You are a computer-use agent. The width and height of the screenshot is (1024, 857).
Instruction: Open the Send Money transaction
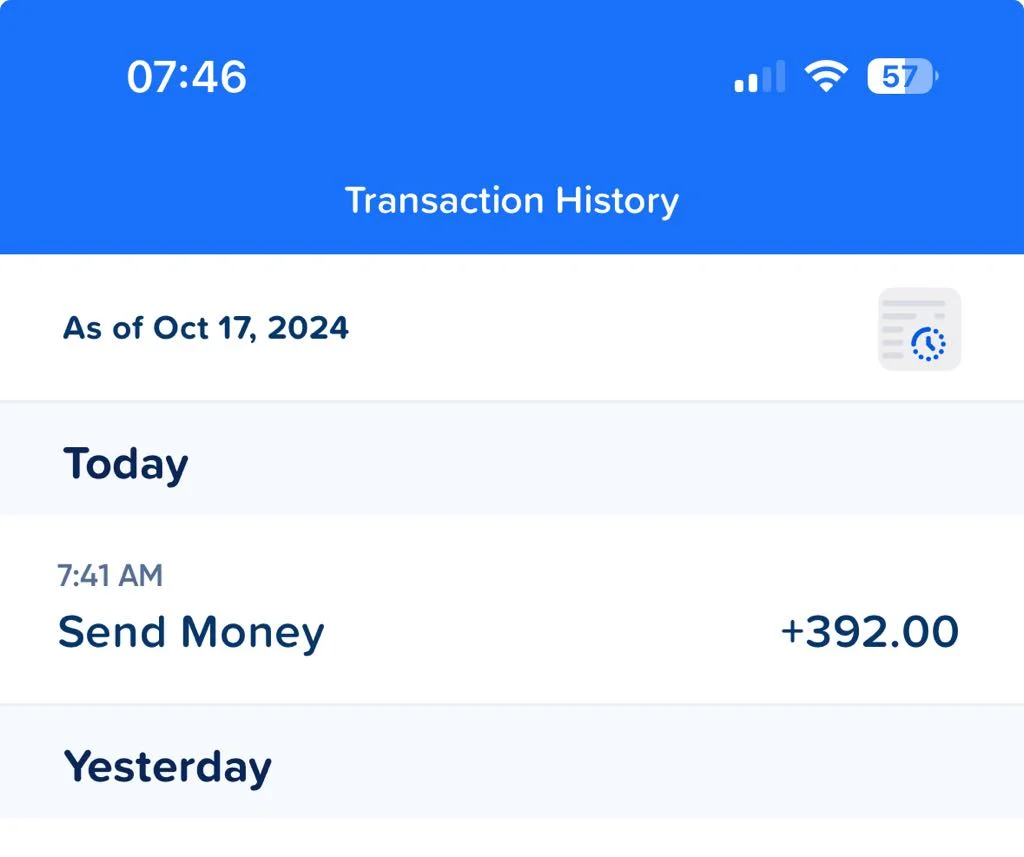coord(512,609)
